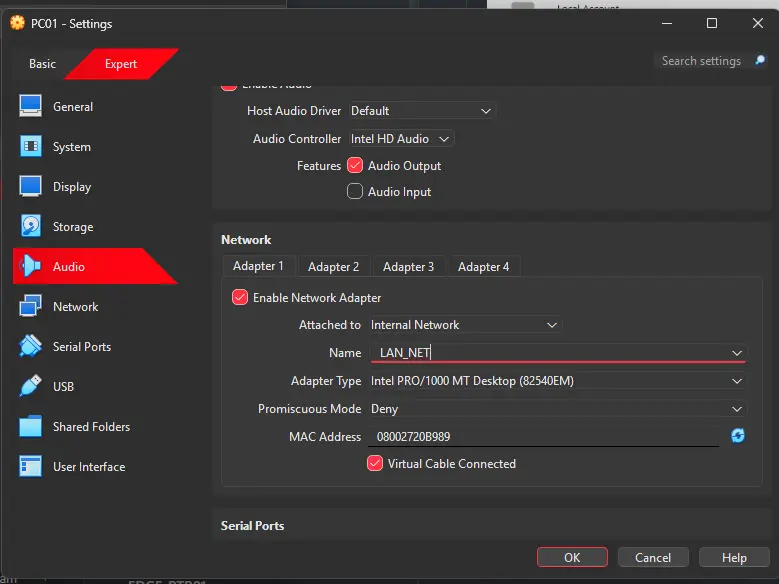The image size is (779, 584).
Task: Click the System chip icon
Action: point(30,146)
